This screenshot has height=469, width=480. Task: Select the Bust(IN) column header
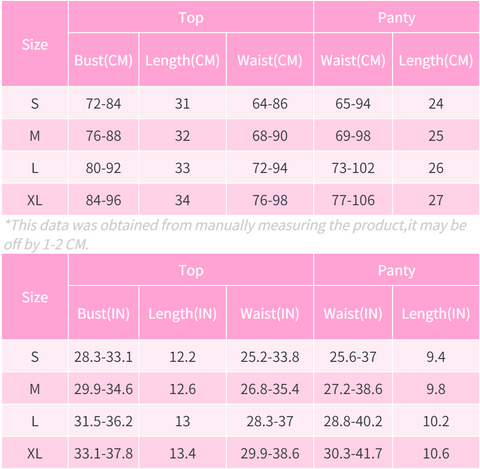tap(103, 313)
